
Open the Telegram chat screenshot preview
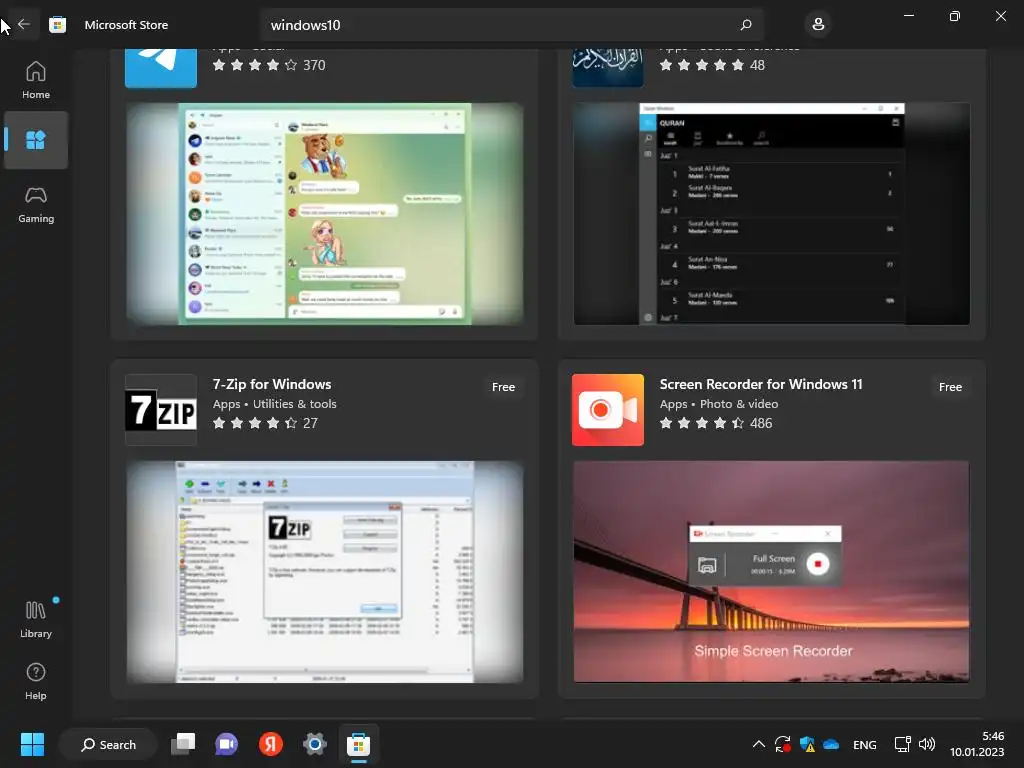(x=325, y=214)
